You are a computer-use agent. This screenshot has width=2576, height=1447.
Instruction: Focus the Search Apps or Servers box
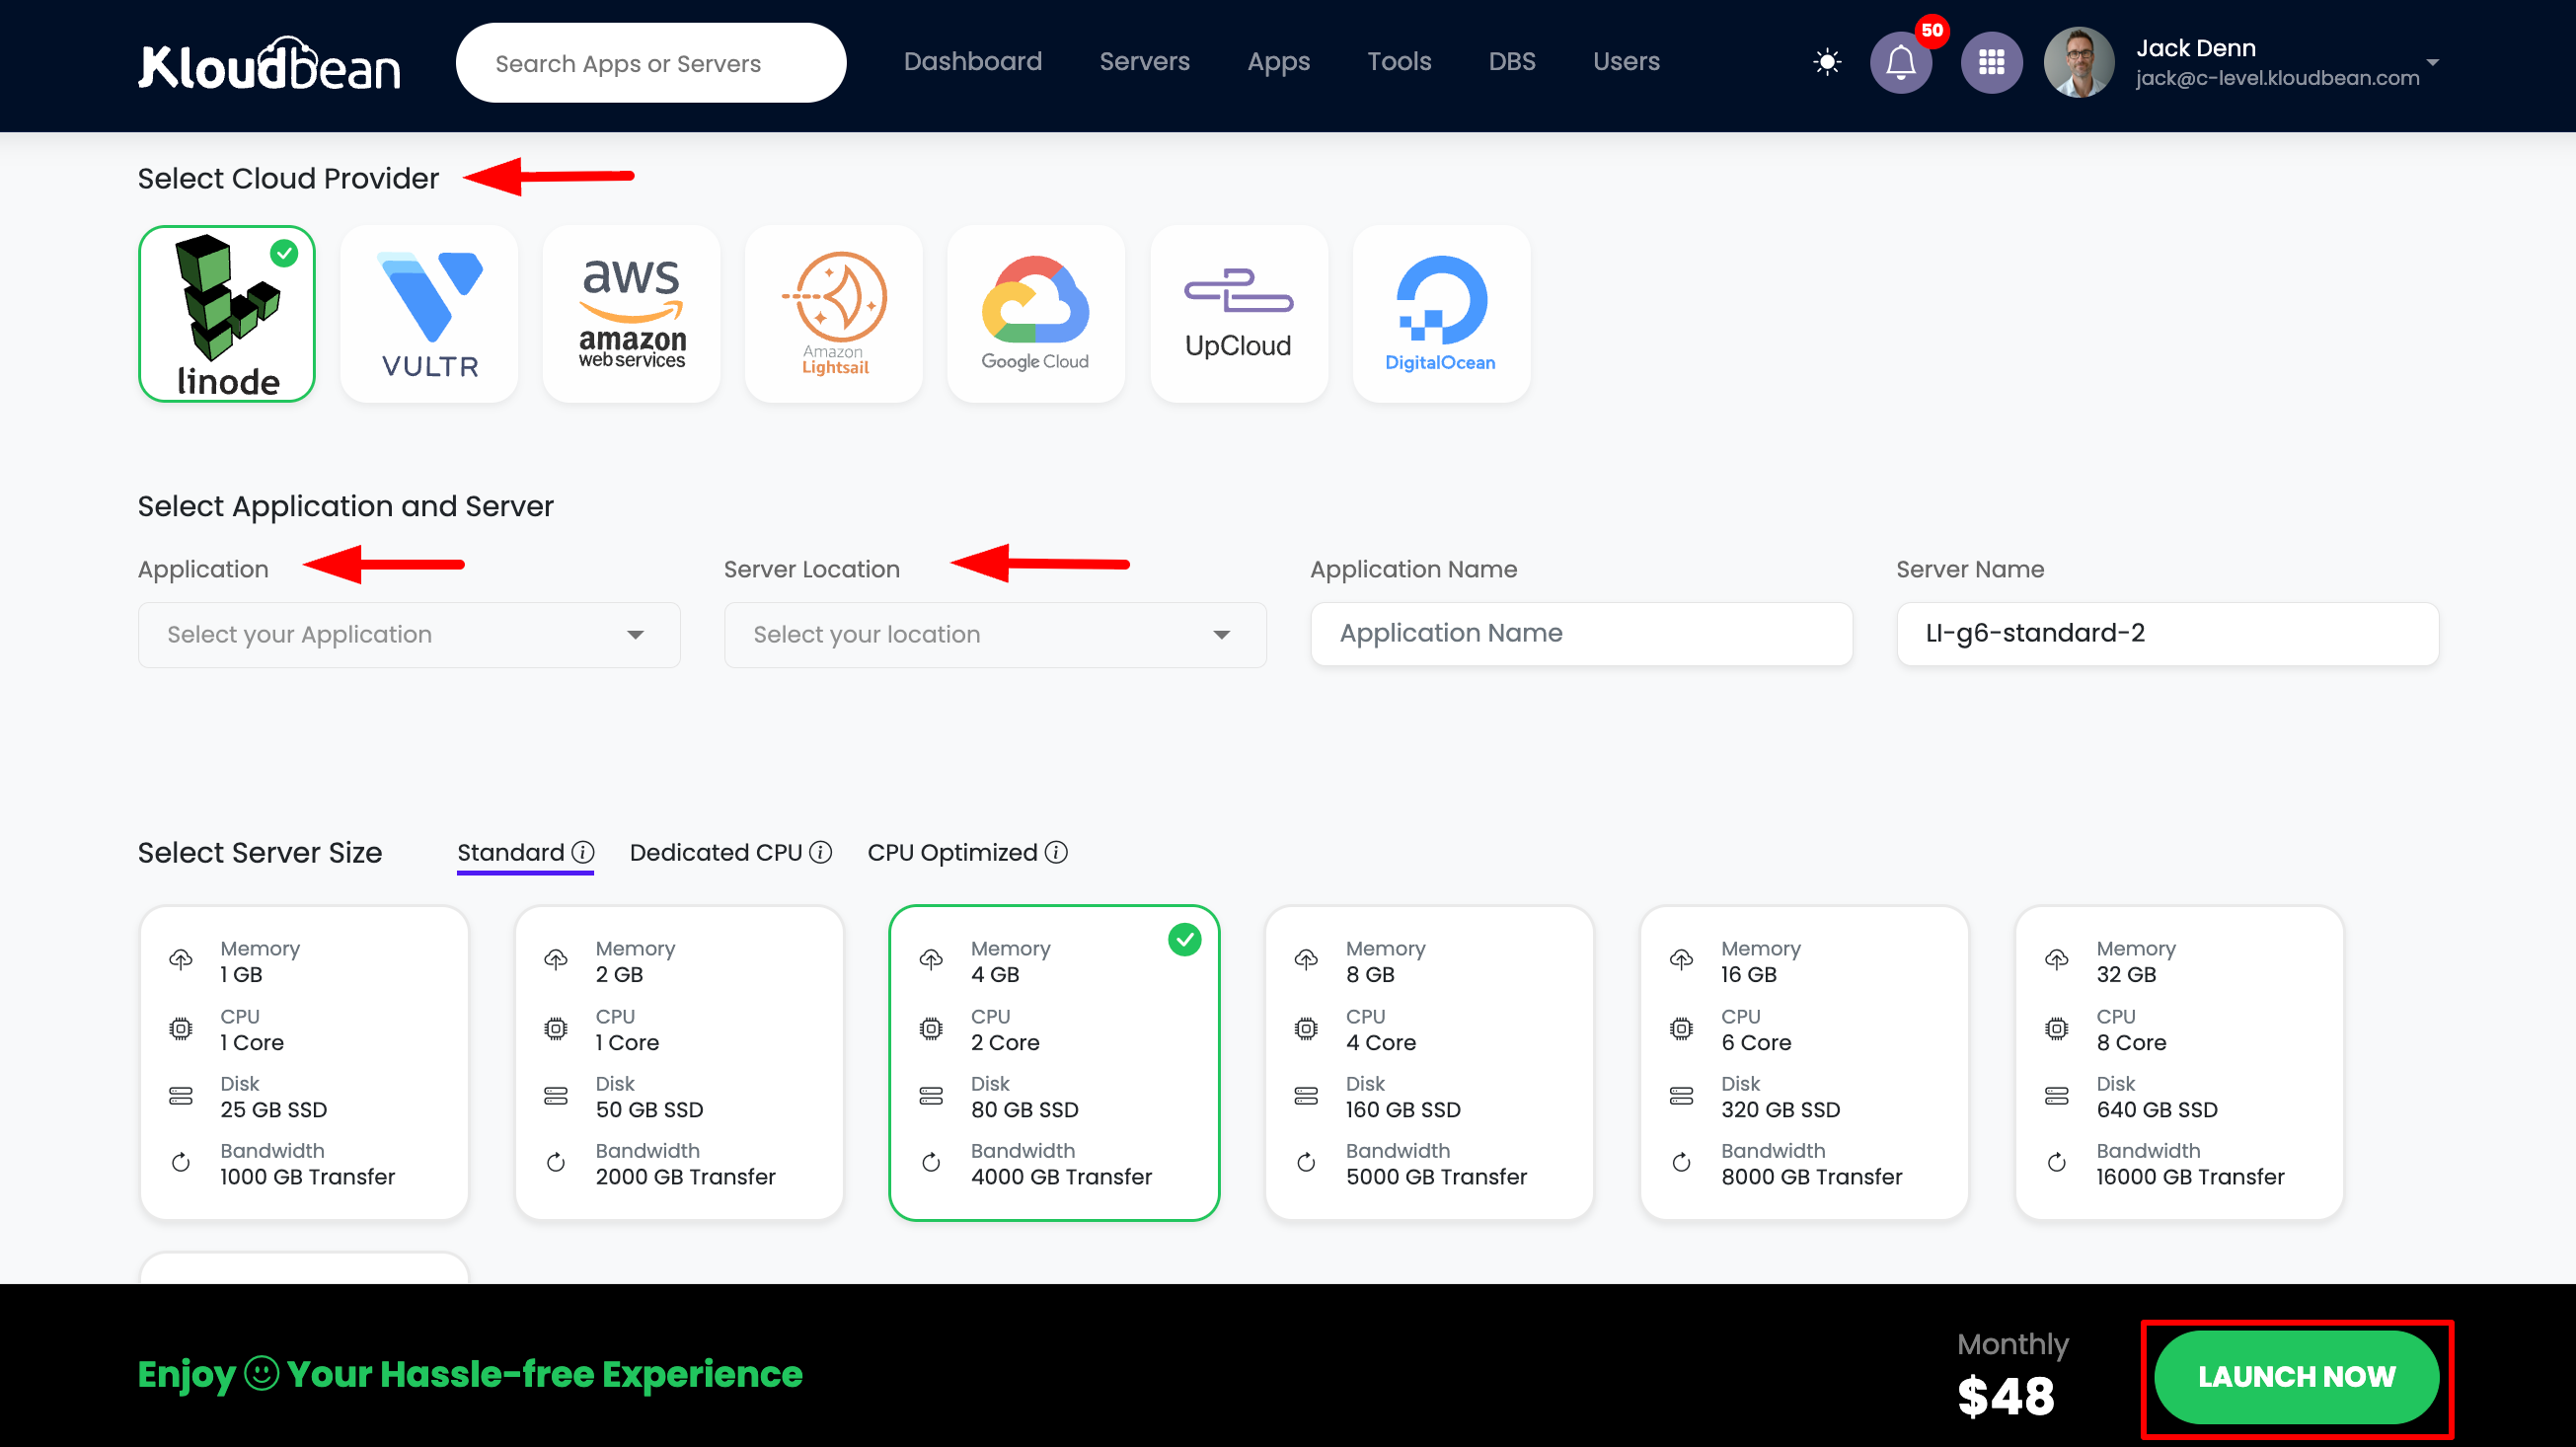[651, 63]
